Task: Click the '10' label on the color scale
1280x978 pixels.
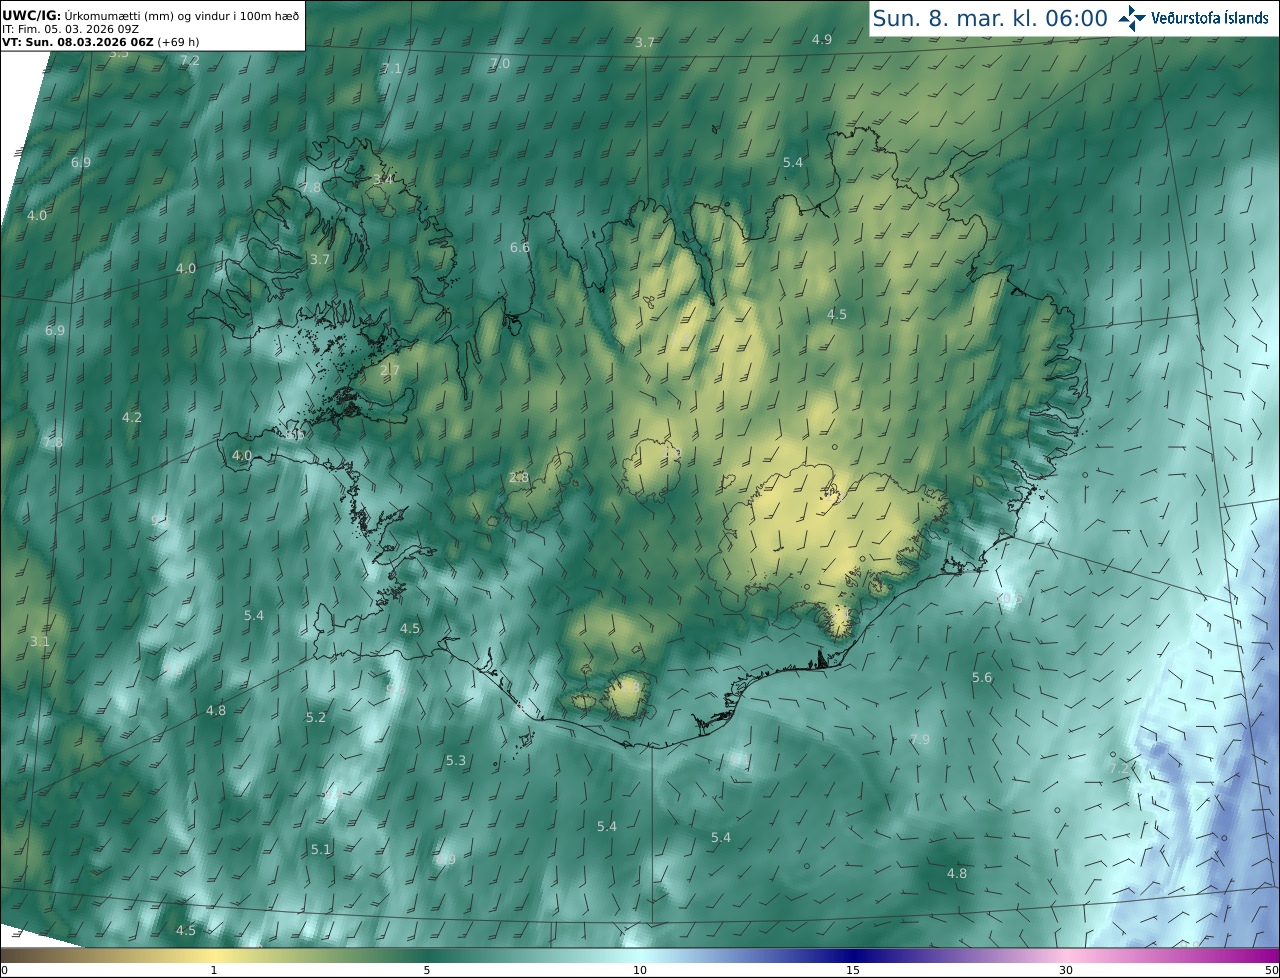Action: [640, 970]
